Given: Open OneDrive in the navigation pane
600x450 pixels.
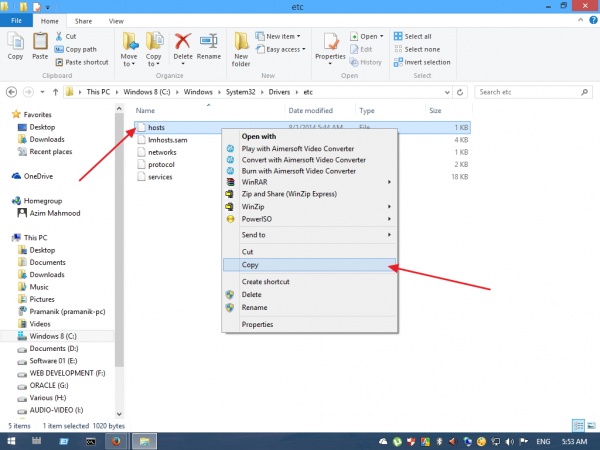Looking at the screenshot, I should click(33, 176).
